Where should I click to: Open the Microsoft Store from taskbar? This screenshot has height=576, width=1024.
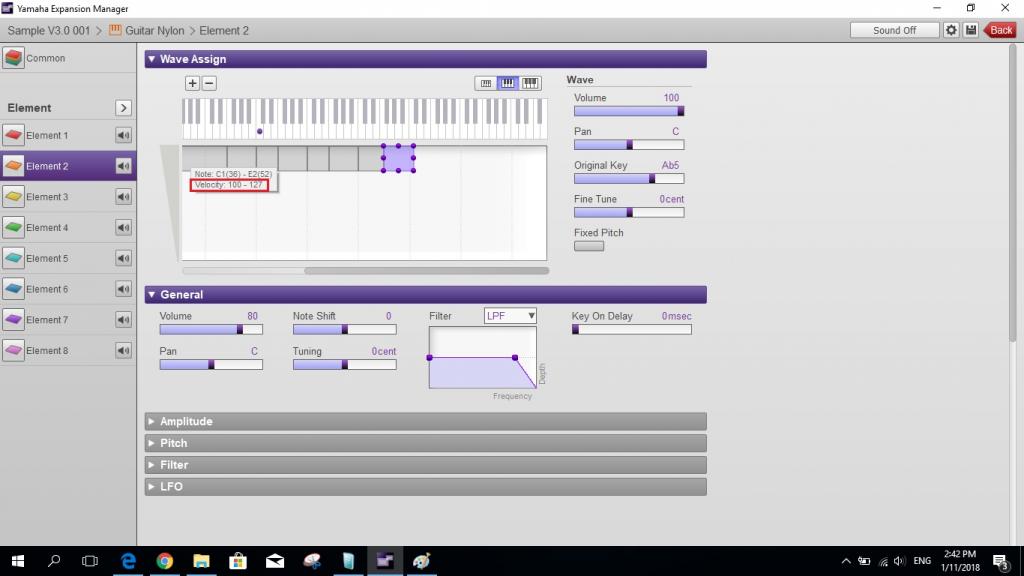[x=238, y=560]
